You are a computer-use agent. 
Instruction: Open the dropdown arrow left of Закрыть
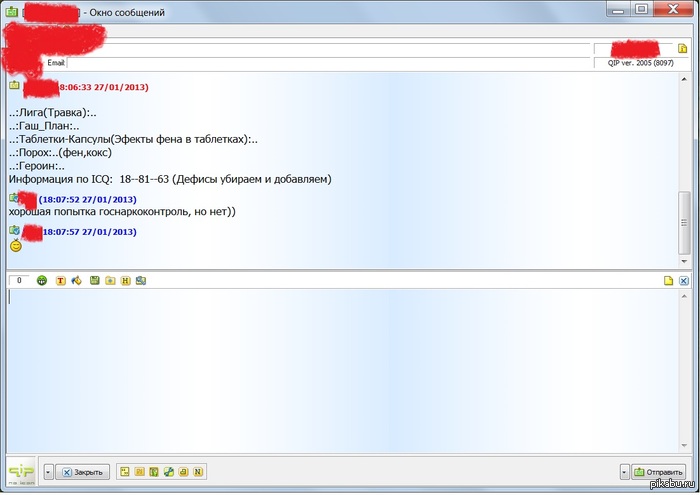(49, 472)
